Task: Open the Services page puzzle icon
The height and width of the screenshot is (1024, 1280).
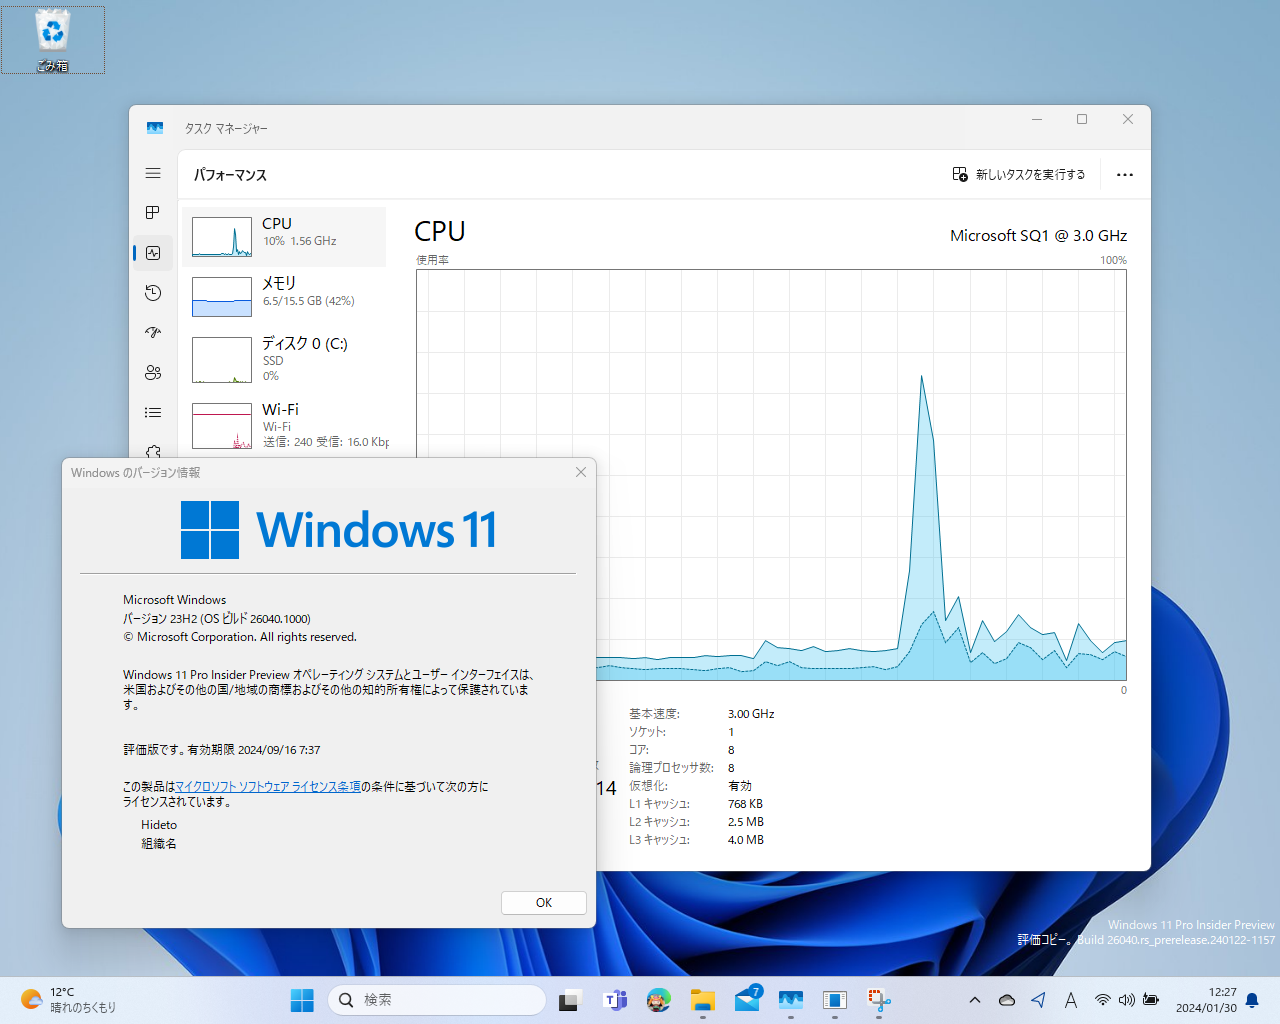Action: click(x=153, y=450)
